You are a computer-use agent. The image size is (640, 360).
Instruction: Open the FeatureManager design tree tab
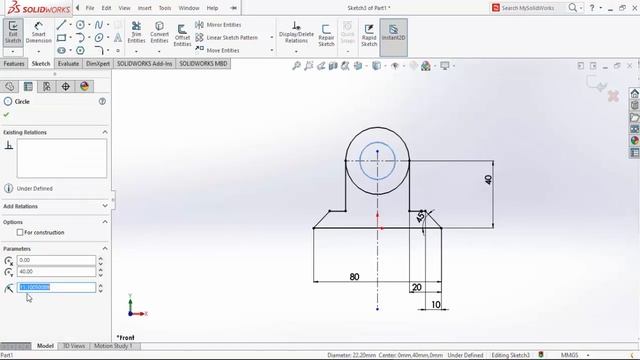pyautogui.click(x=9, y=86)
